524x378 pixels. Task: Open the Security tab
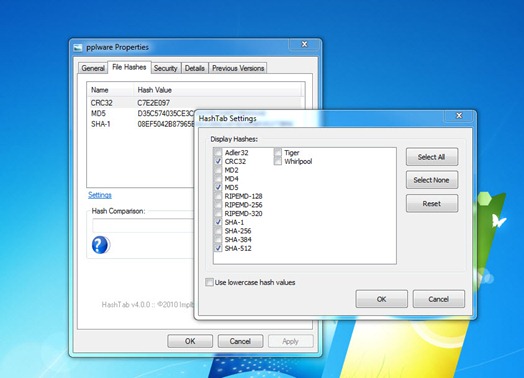point(165,68)
